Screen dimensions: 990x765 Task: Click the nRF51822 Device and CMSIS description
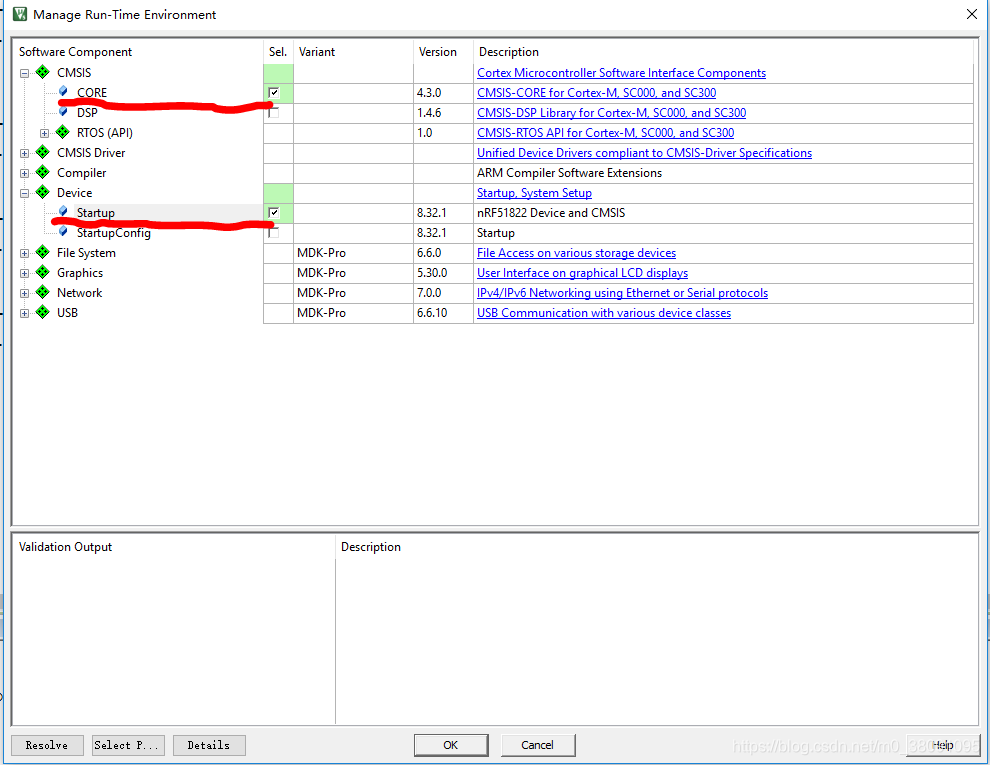tap(551, 213)
